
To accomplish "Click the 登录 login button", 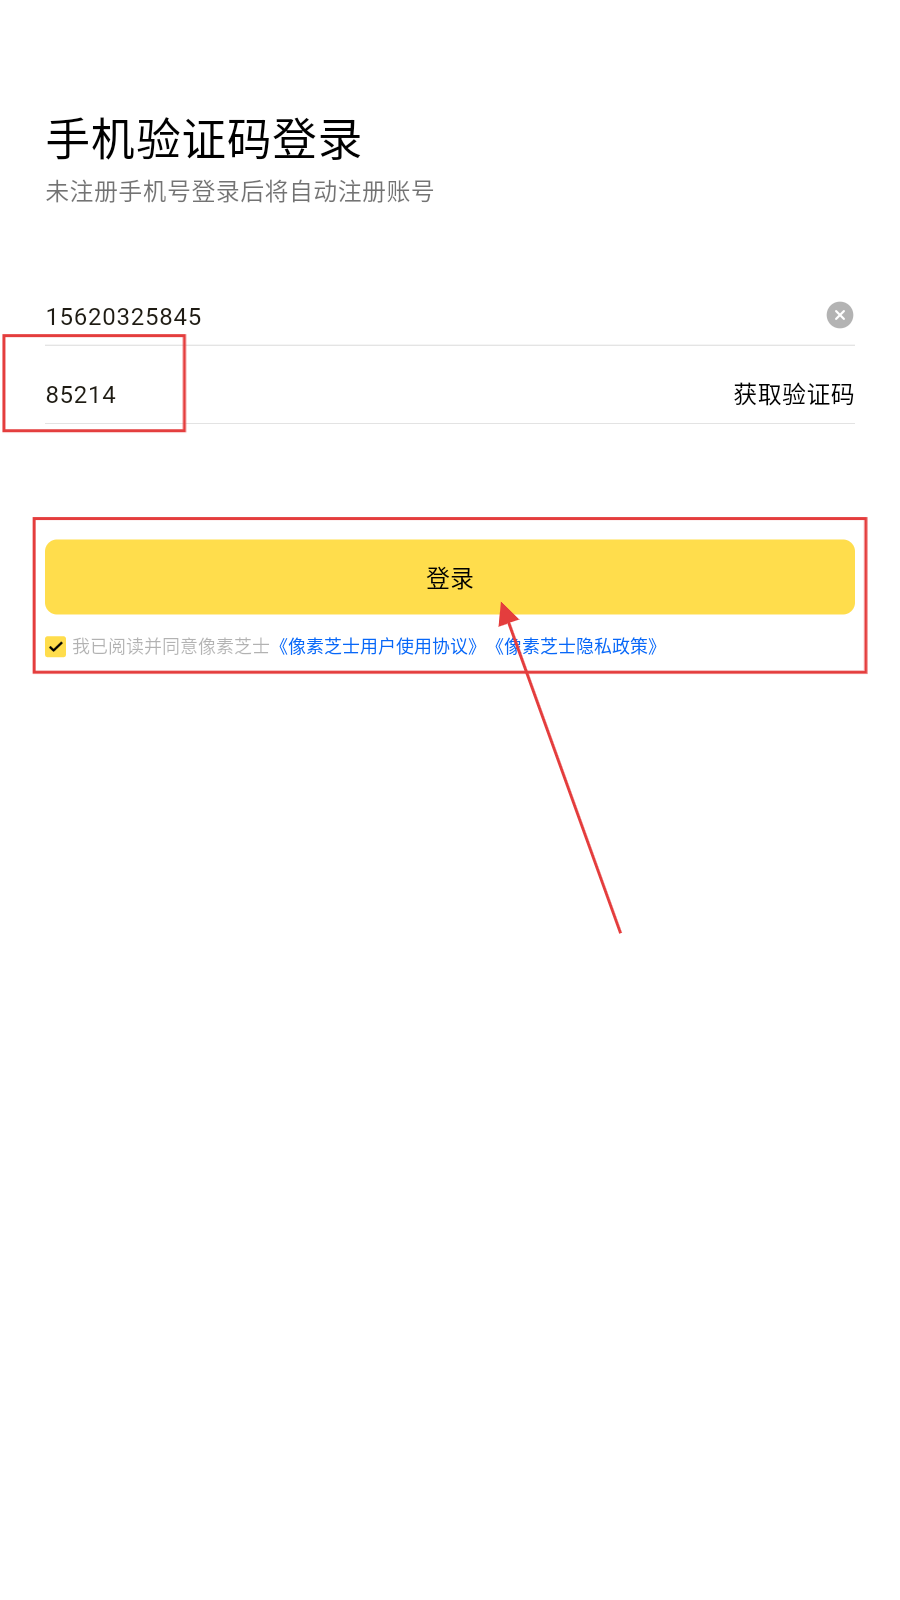I will tap(450, 577).
